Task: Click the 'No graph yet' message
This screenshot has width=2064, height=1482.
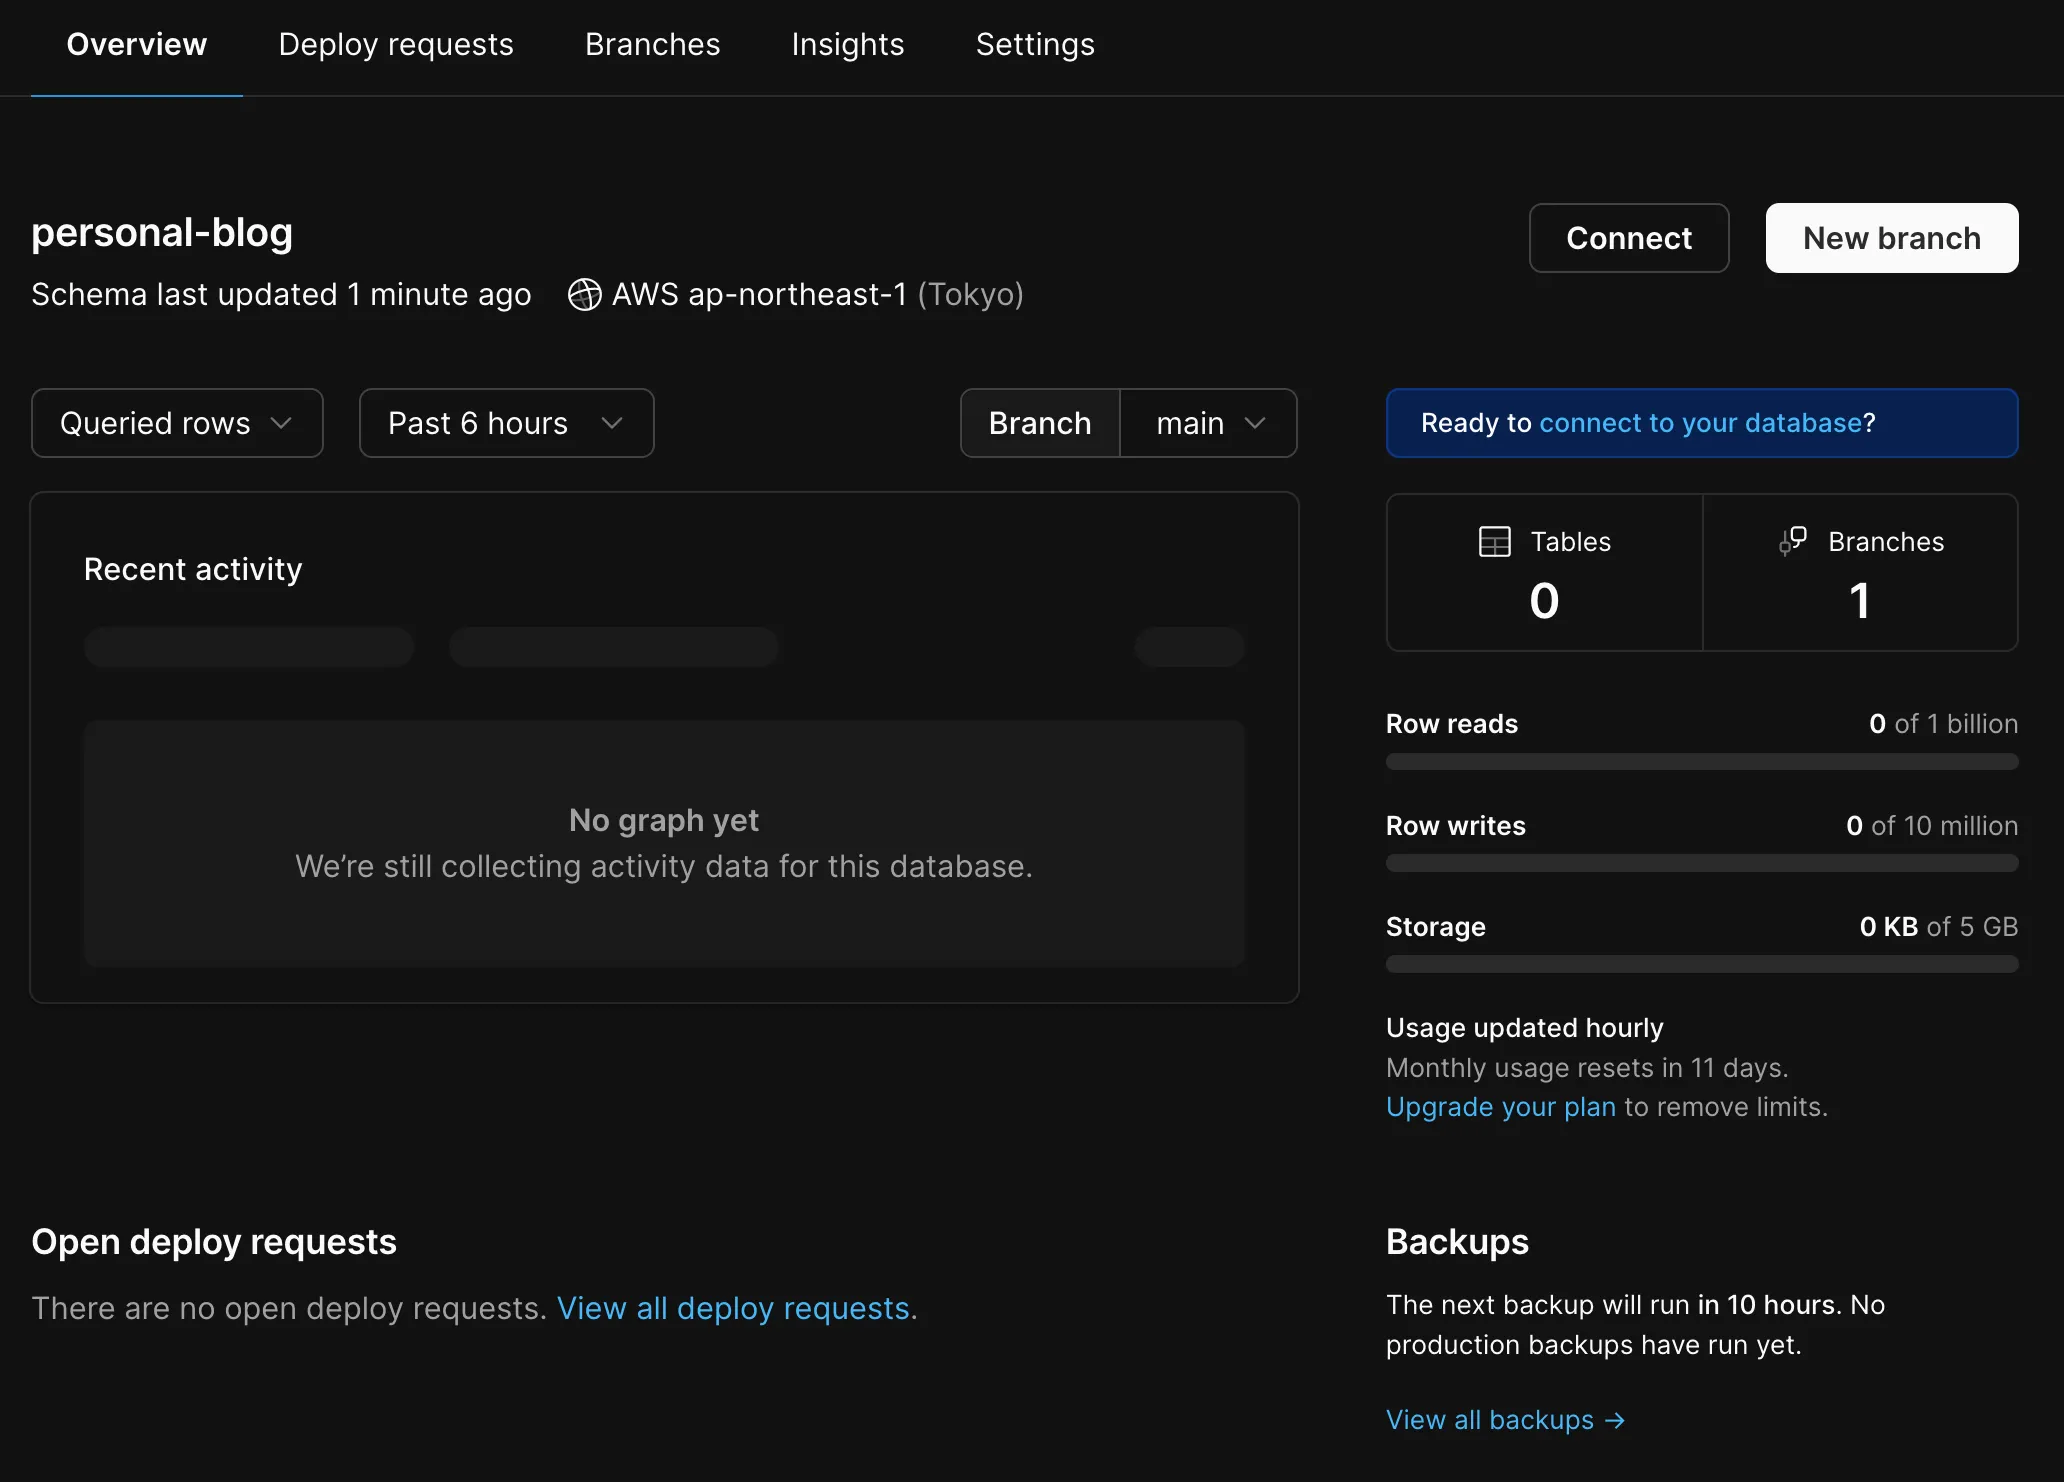Action: tap(664, 820)
